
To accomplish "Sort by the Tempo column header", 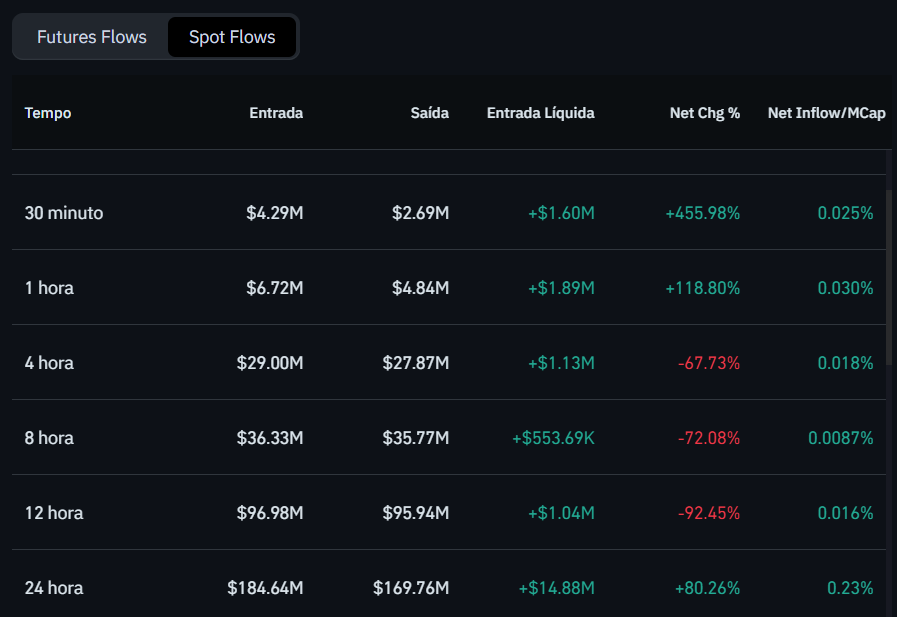I will click(x=47, y=113).
